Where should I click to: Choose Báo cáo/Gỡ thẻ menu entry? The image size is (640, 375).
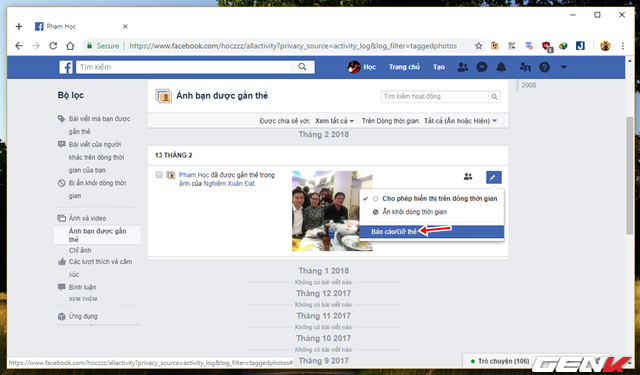pos(432,232)
